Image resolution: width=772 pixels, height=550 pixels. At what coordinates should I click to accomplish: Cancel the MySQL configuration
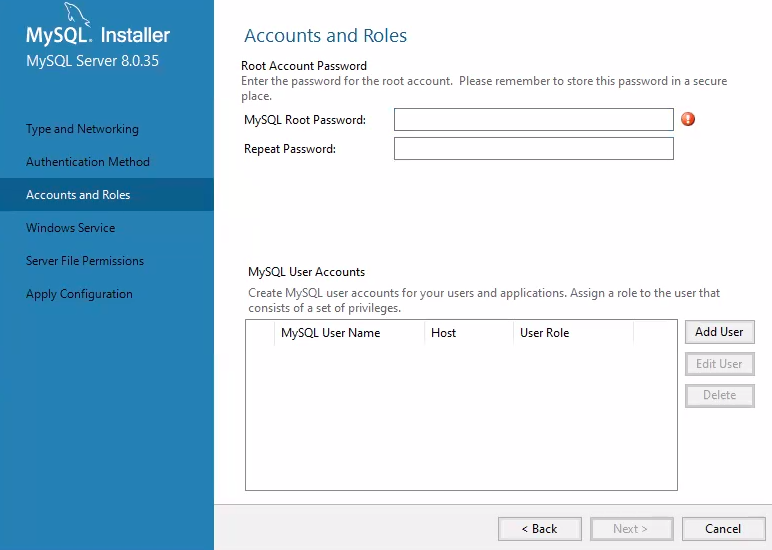(x=723, y=529)
